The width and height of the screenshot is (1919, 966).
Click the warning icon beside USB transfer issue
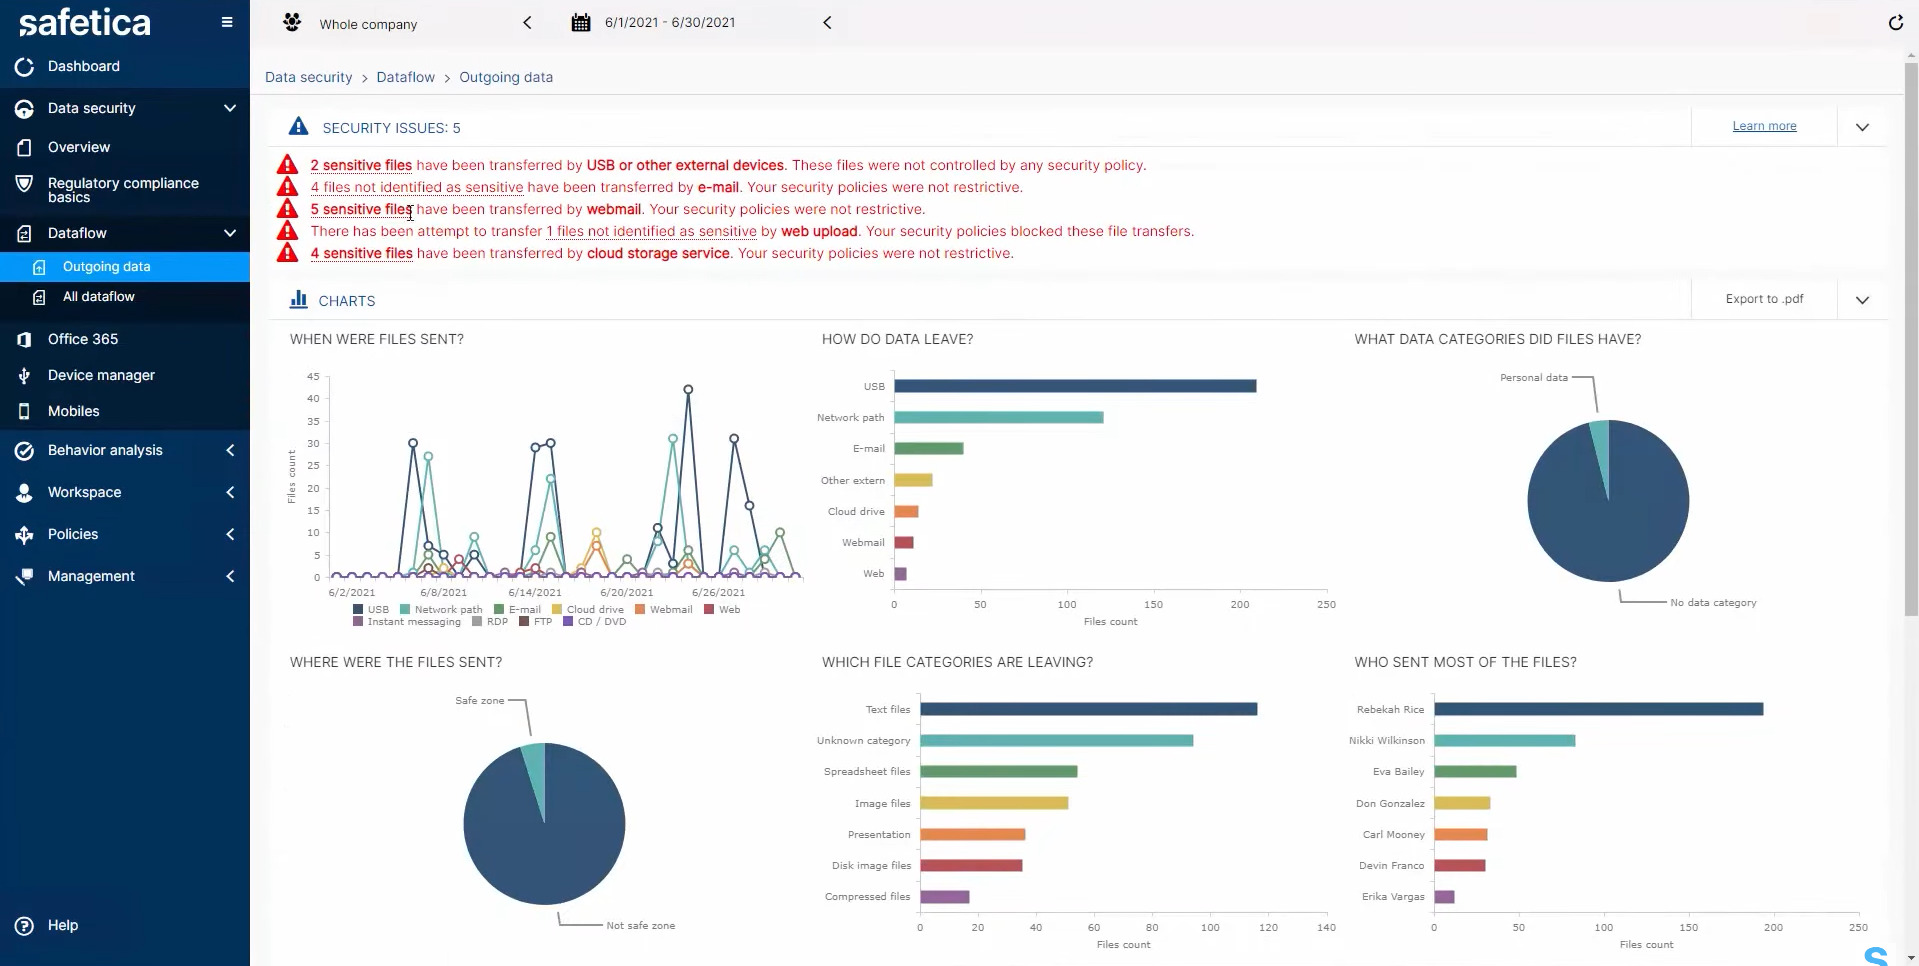(287, 164)
